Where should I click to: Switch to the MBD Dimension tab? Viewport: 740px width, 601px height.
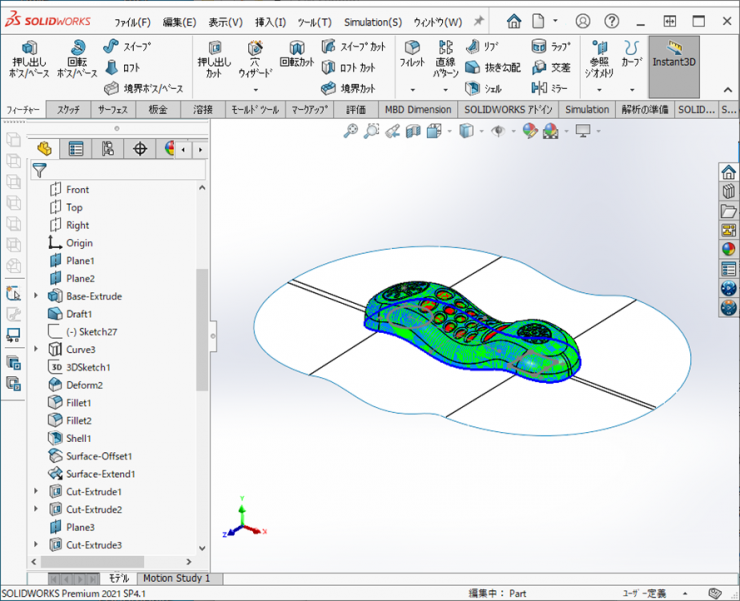click(416, 109)
